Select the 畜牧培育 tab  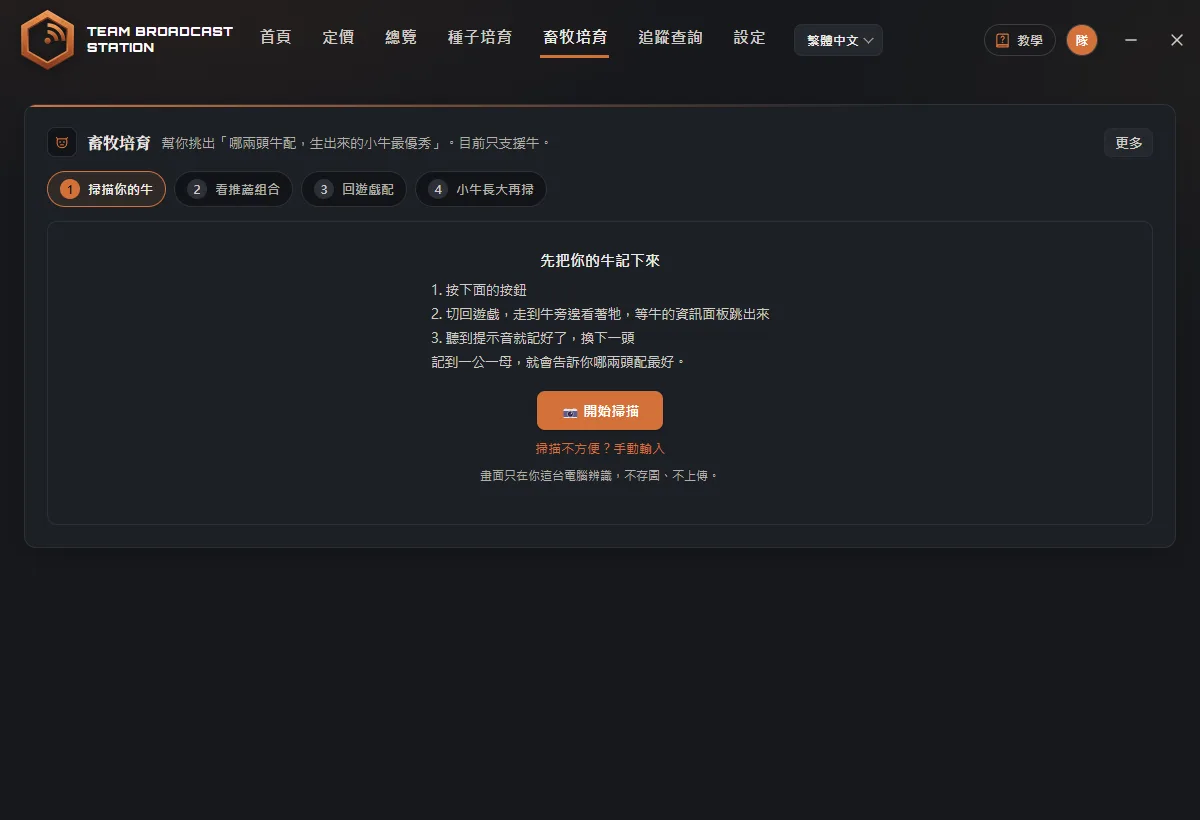click(x=575, y=38)
